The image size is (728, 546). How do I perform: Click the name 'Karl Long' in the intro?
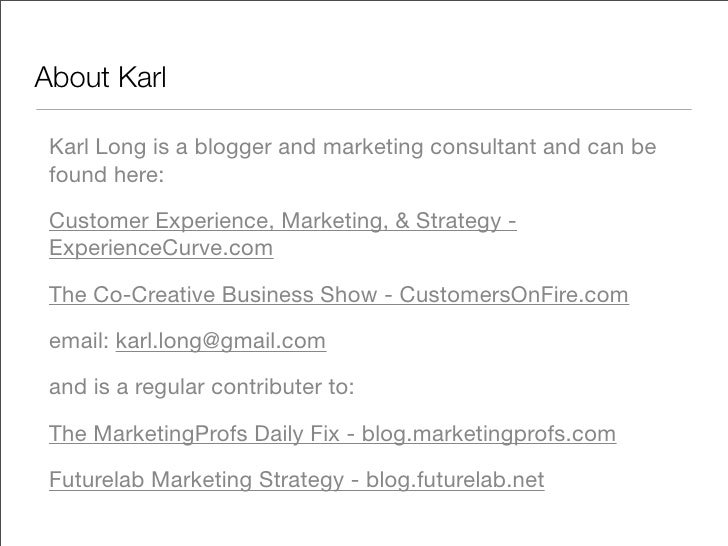tap(98, 147)
